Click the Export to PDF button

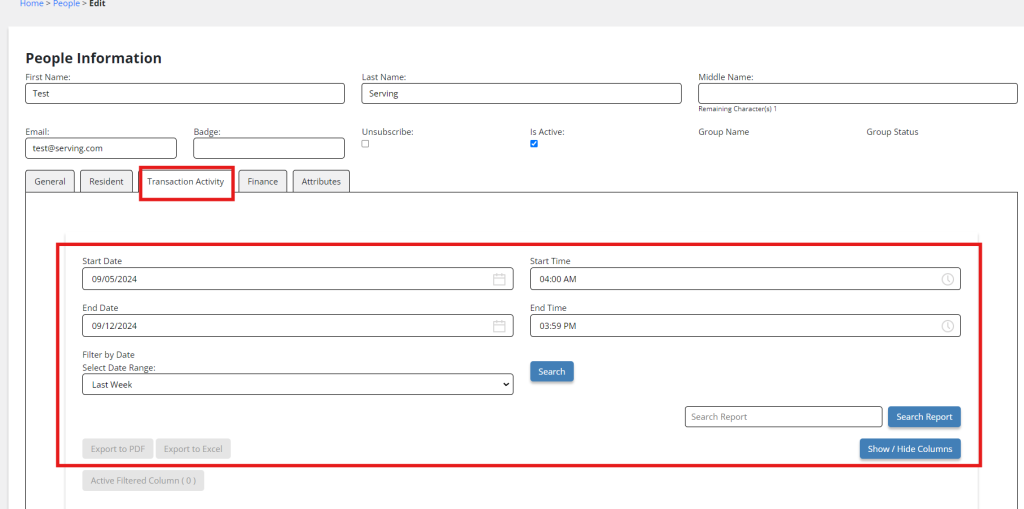click(x=118, y=449)
